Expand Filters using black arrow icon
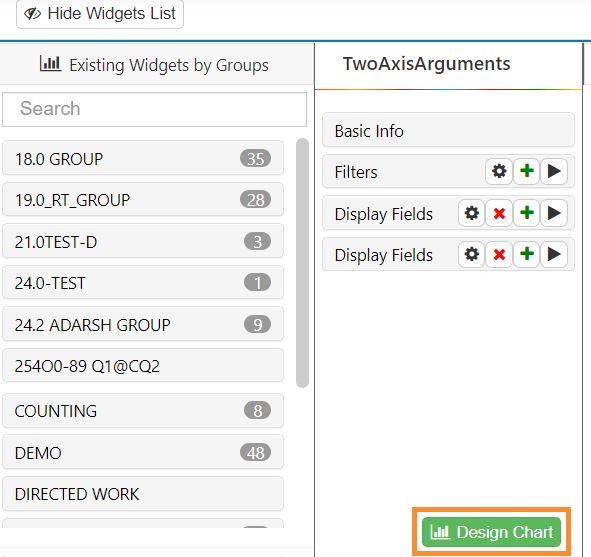 coord(554,171)
